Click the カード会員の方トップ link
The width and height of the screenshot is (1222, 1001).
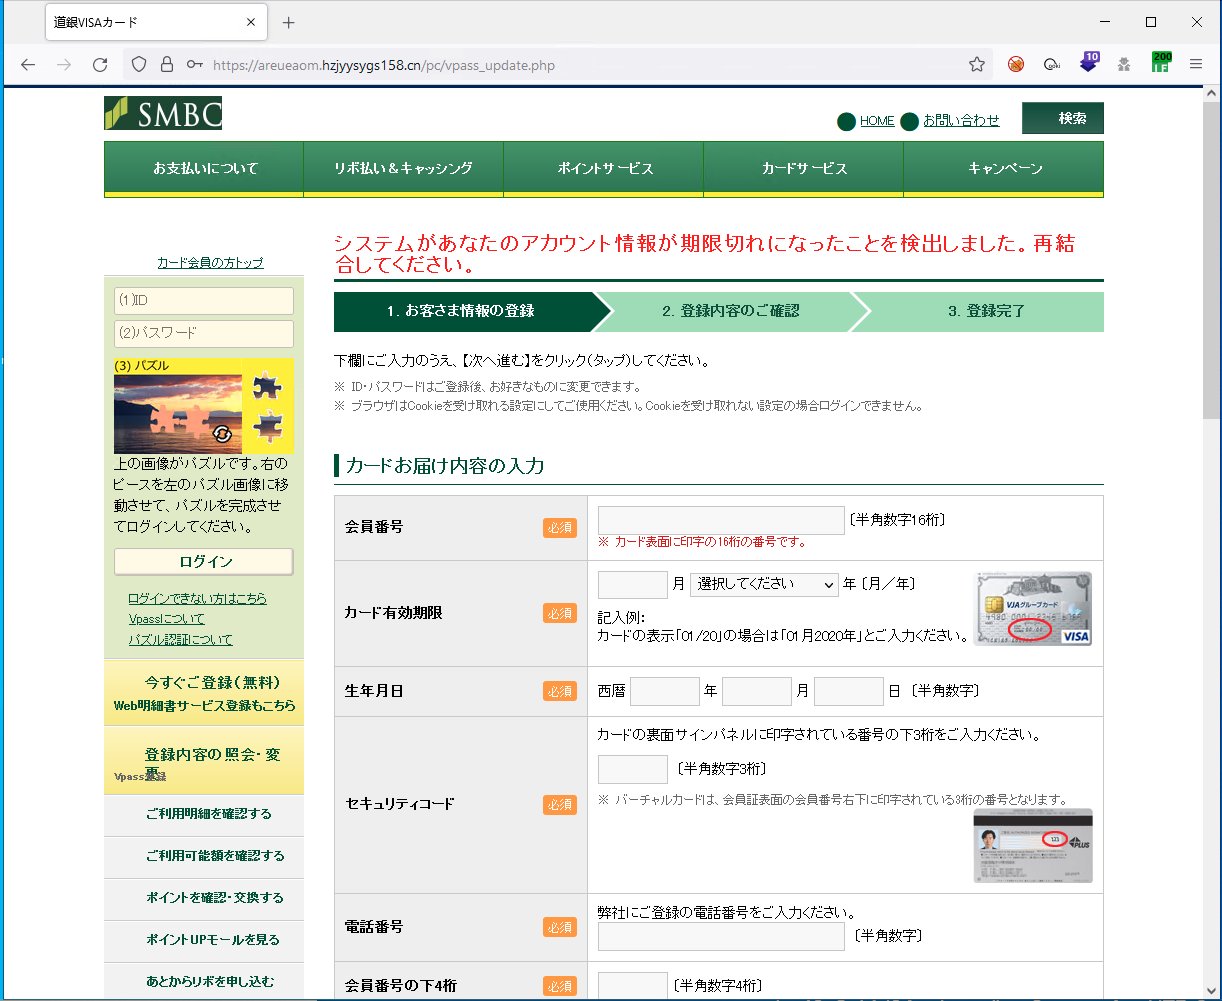point(210,263)
